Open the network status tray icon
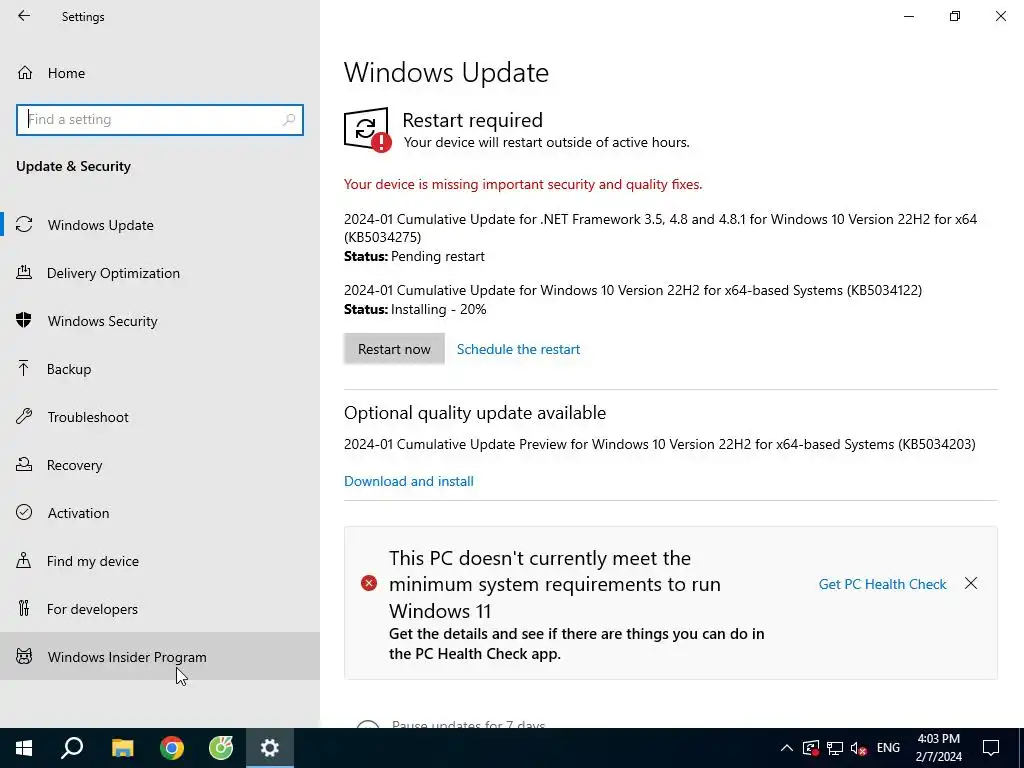The image size is (1024, 768). [x=835, y=748]
